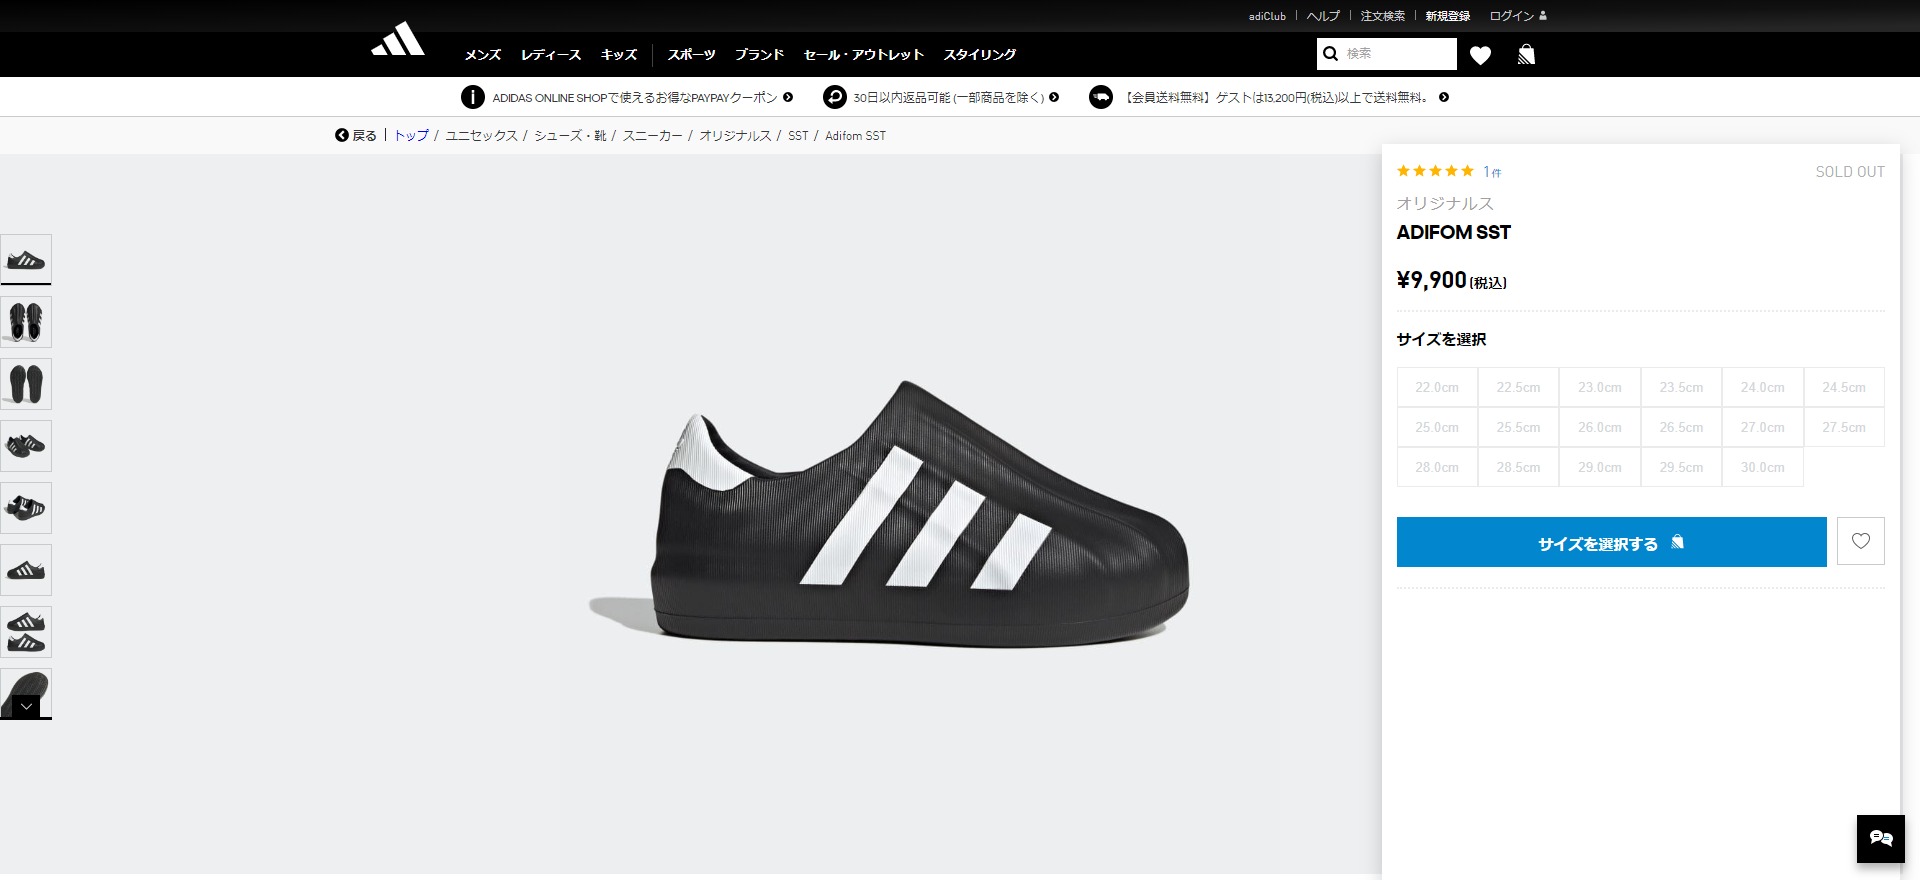Click the adidas logo
This screenshot has height=880, width=1920.
(x=398, y=40)
